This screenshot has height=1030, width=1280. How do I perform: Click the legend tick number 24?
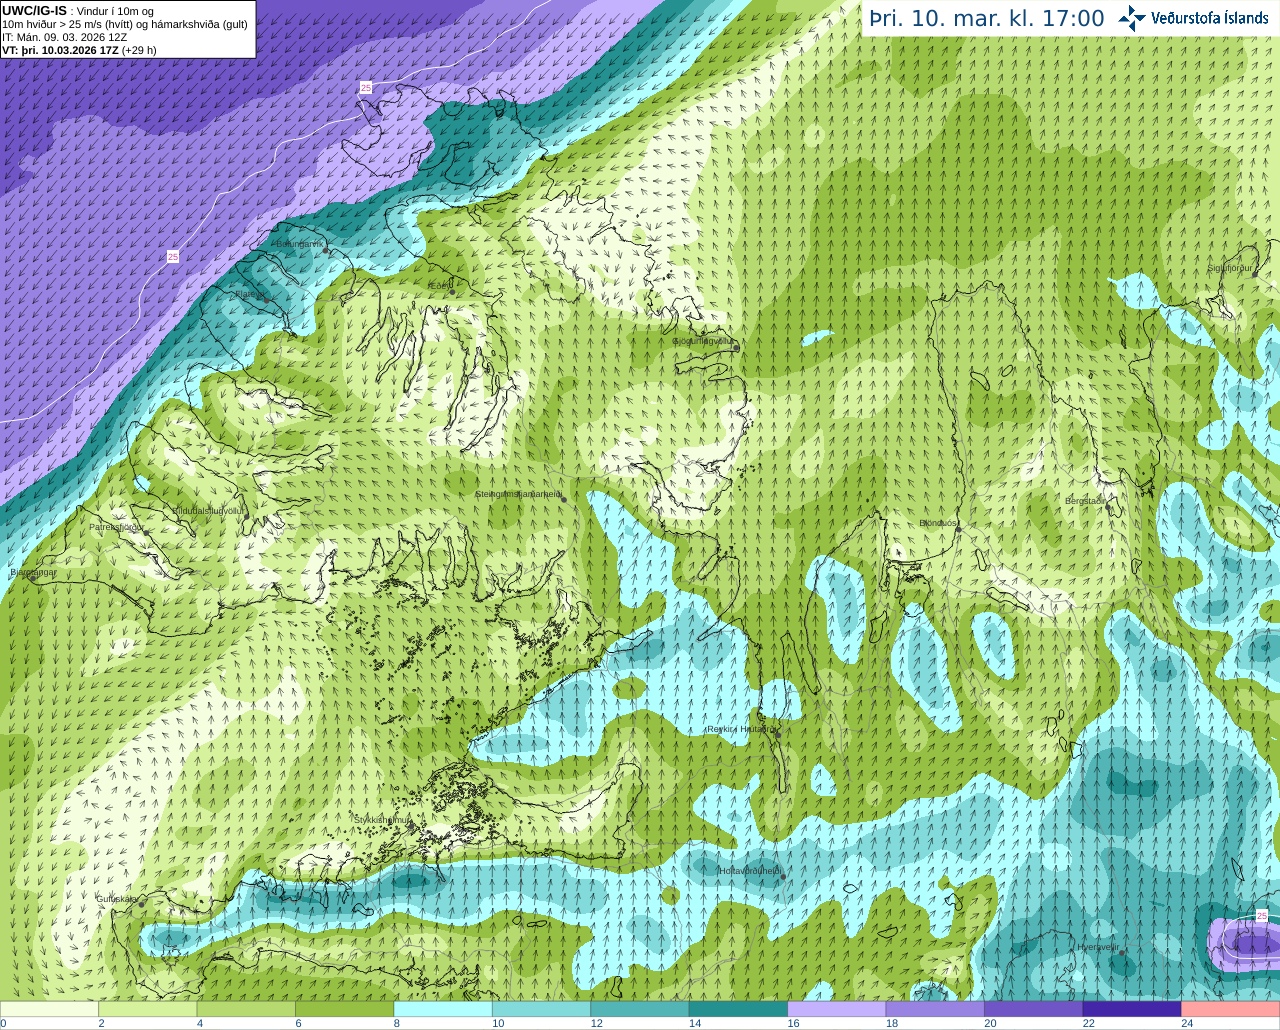1187,1023
